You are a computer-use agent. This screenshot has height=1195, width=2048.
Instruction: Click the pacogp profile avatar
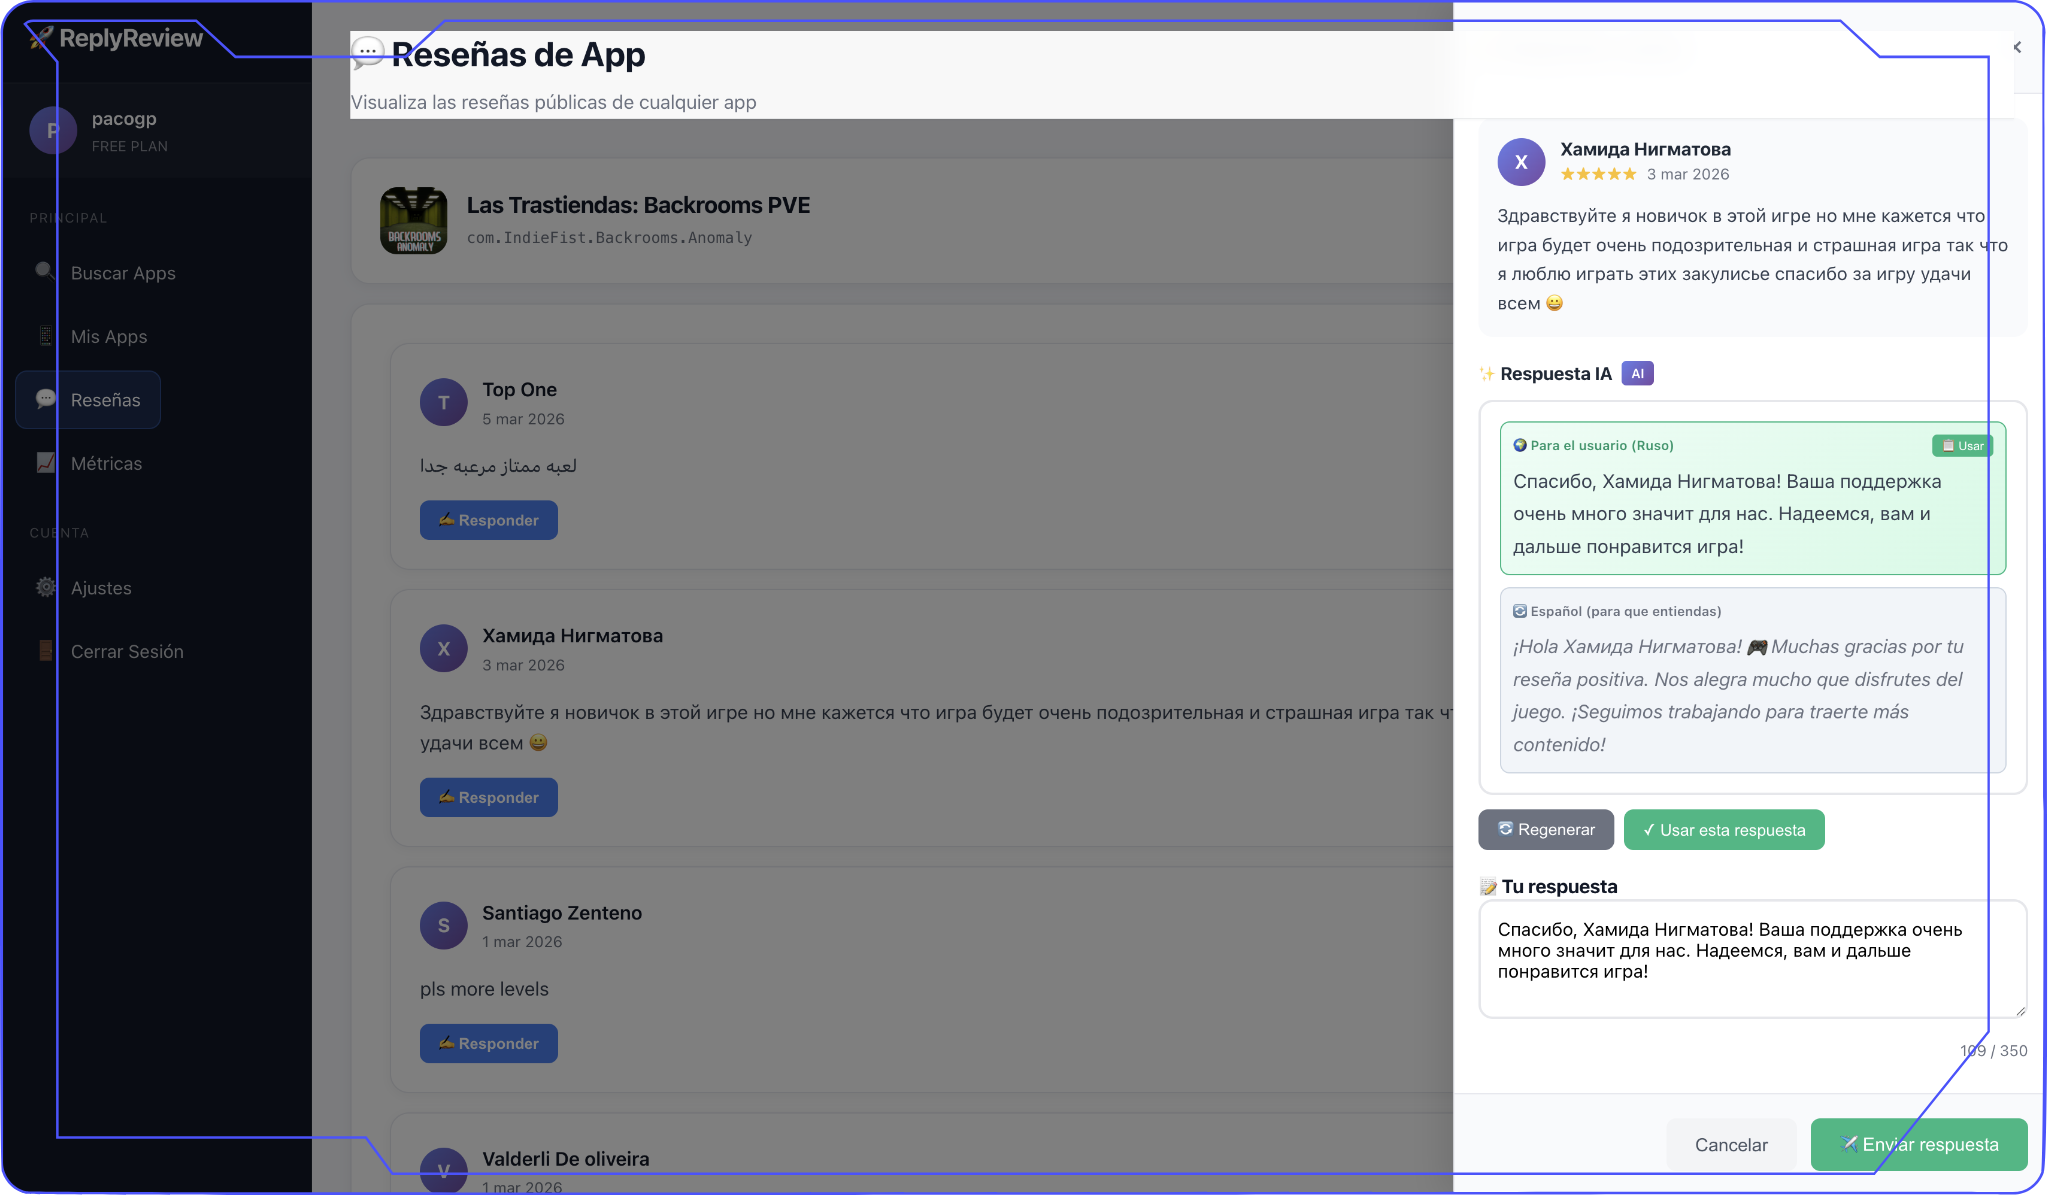[54, 130]
